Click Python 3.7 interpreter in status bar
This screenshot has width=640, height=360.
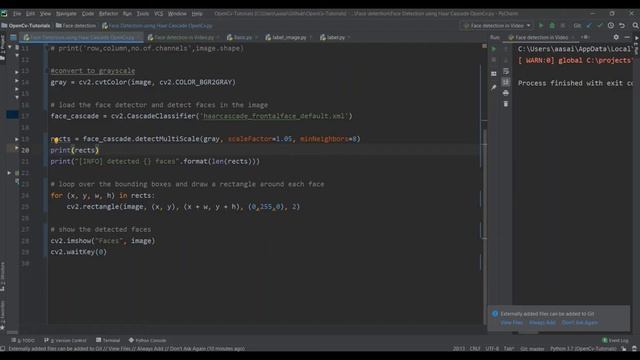click(583, 349)
